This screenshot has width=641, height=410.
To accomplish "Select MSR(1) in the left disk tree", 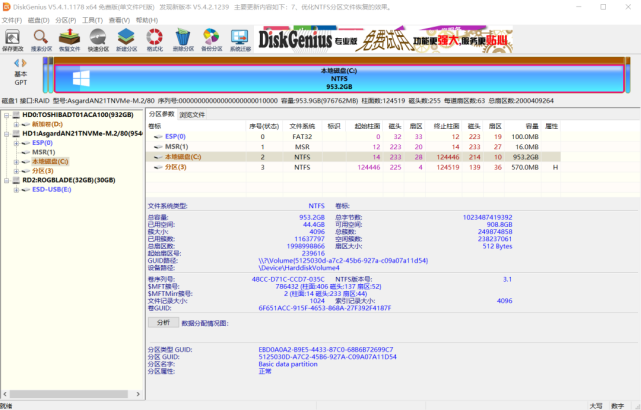I will (x=44, y=152).
